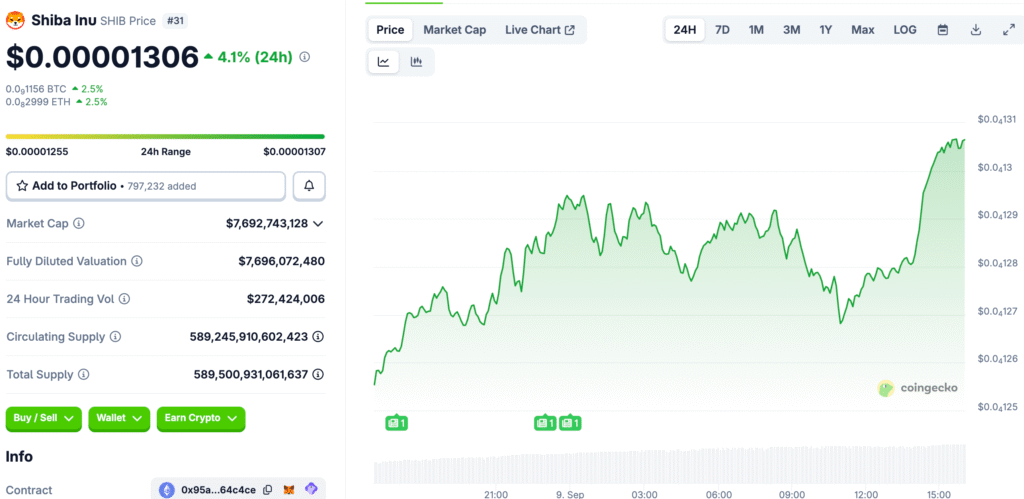Viewport: 1024px width, 499px height.
Task: Click the 0.0₉1156 BTC value
Action: pos(36,89)
